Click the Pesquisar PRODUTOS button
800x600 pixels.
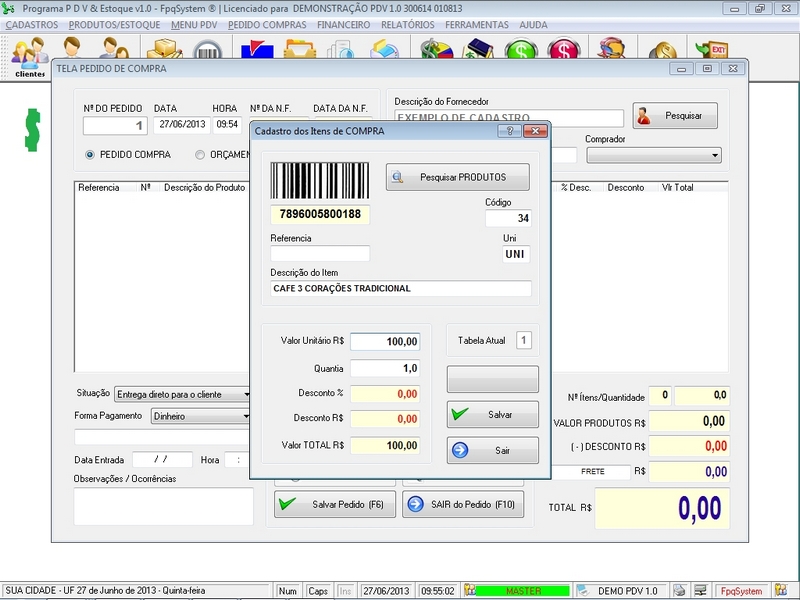click(x=457, y=178)
